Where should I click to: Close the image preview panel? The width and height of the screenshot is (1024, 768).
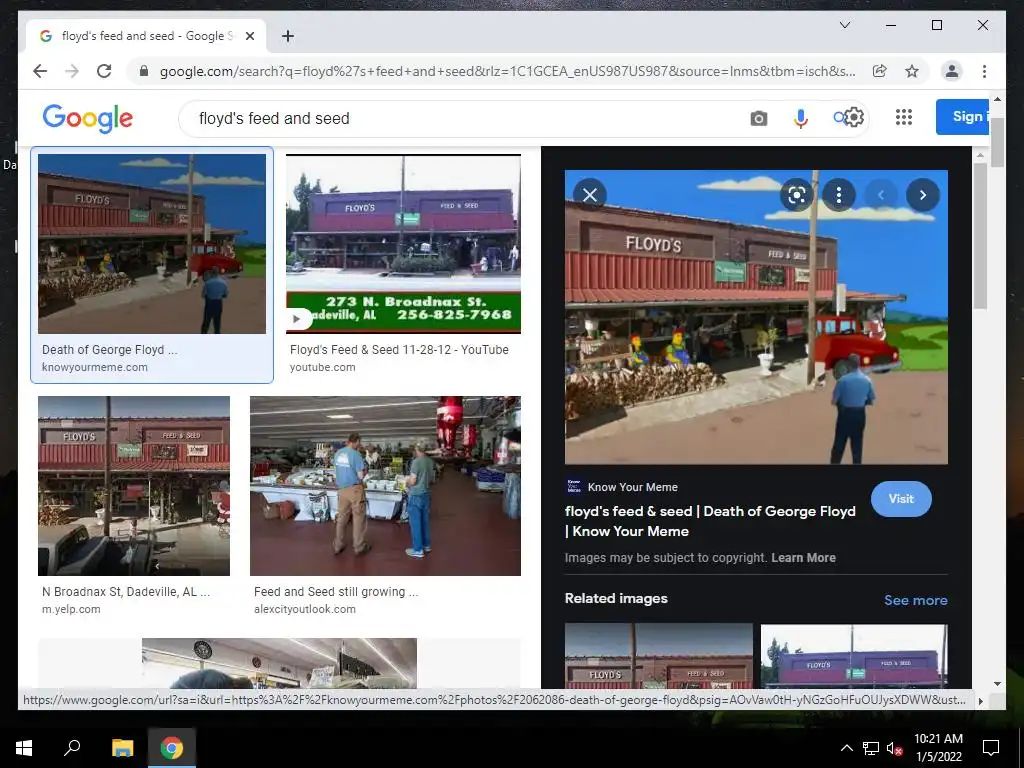click(590, 195)
